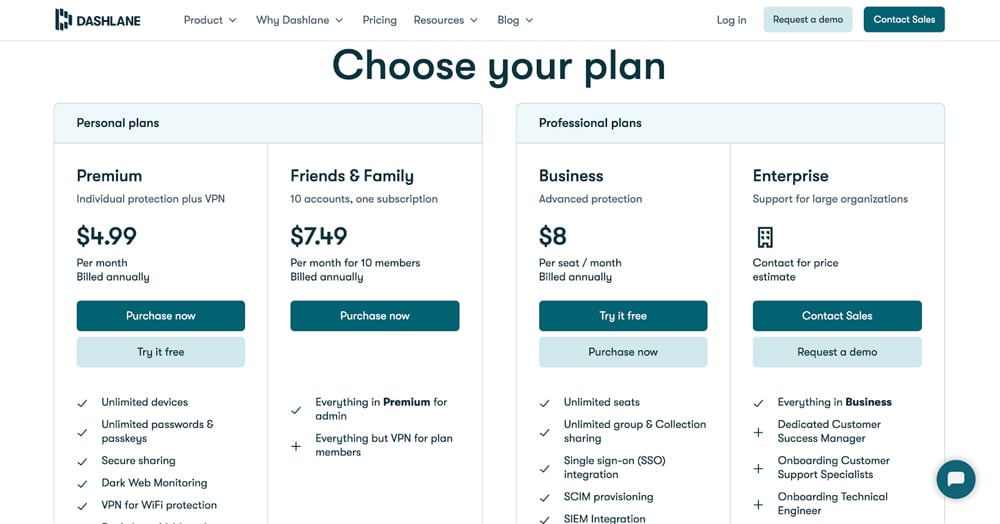Expand the Product dropdown menu
1000x524 pixels.
coord(210,20)
